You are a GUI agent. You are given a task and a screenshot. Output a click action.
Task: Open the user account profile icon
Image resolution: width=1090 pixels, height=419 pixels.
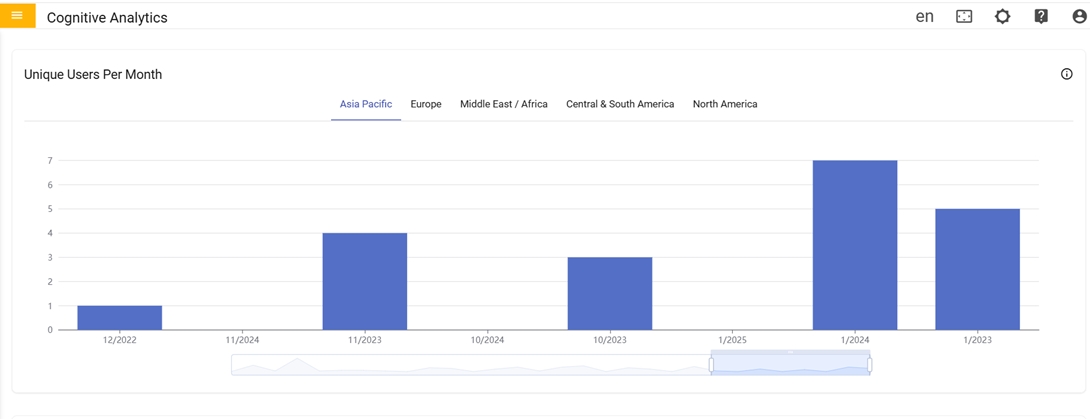(1078, 17)
